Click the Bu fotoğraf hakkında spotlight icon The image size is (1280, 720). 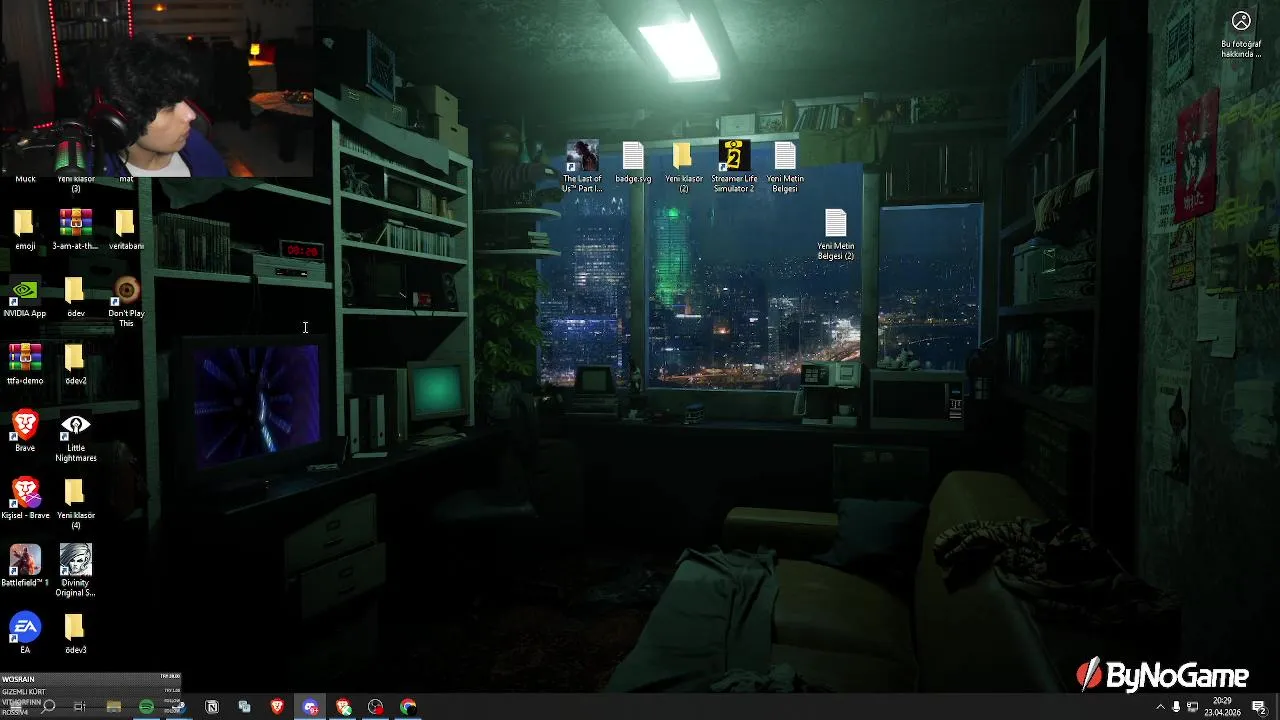click(x=1241, y=33)
